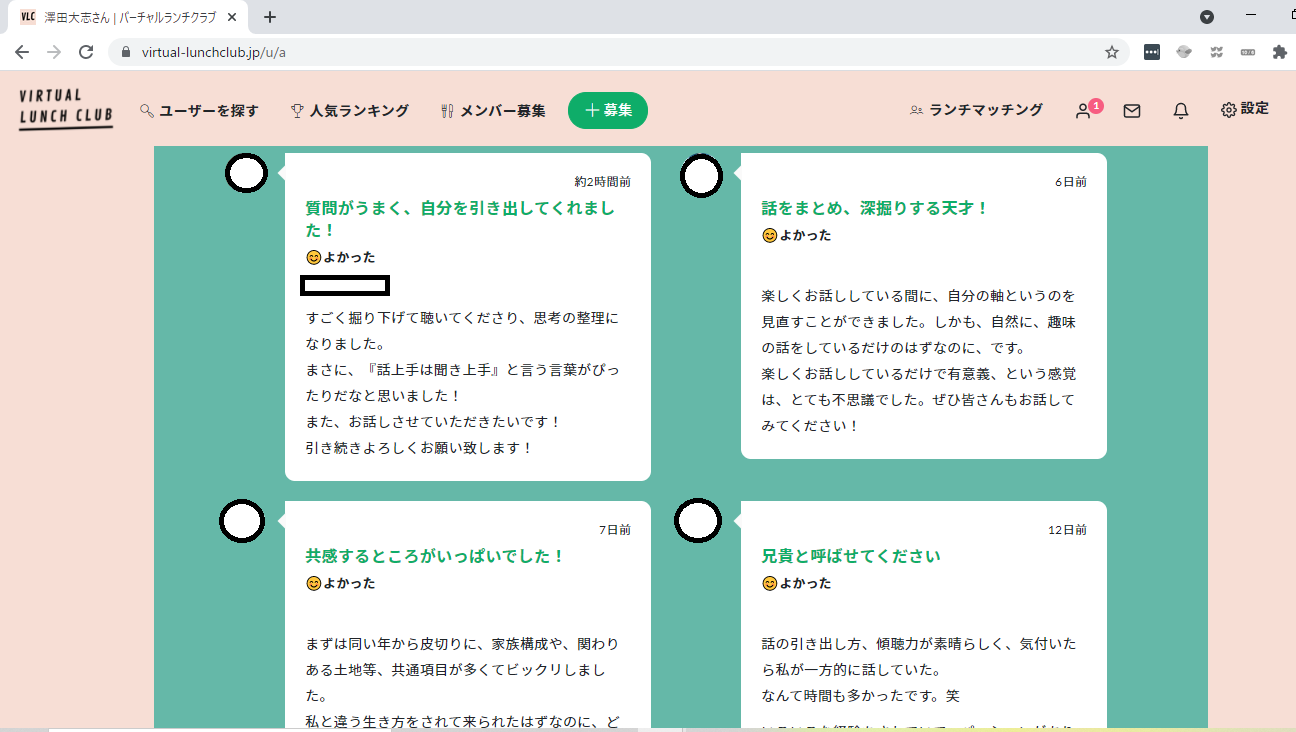Open 人気ランキング page
1296x732 pixels.
[350, 111]
